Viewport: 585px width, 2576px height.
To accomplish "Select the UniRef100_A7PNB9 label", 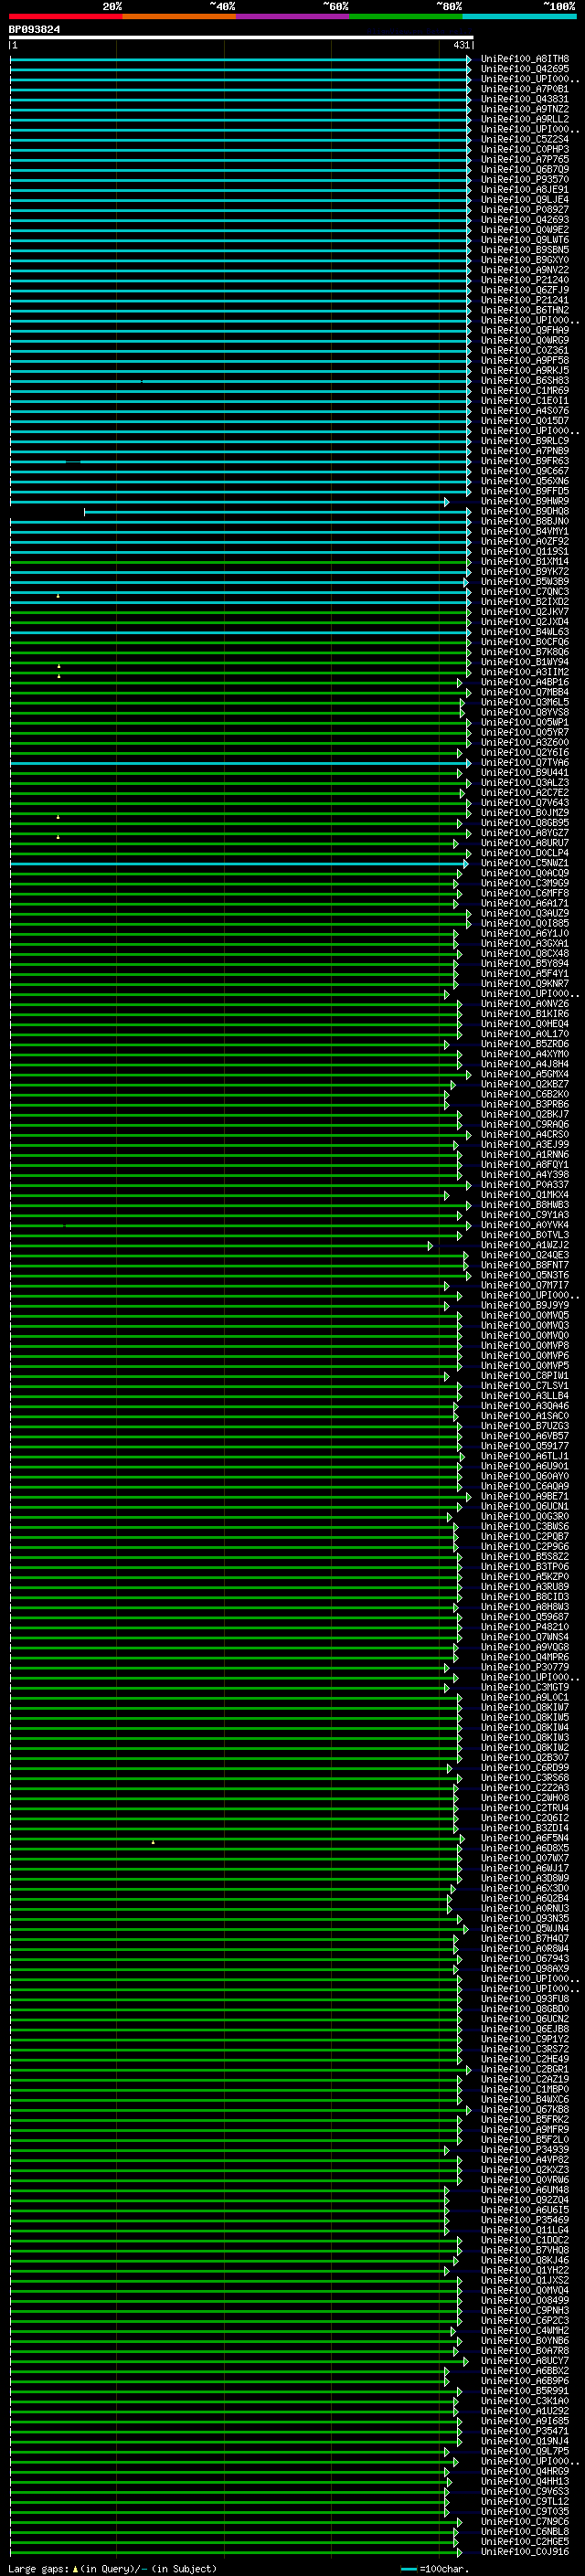I will (525, 451).
